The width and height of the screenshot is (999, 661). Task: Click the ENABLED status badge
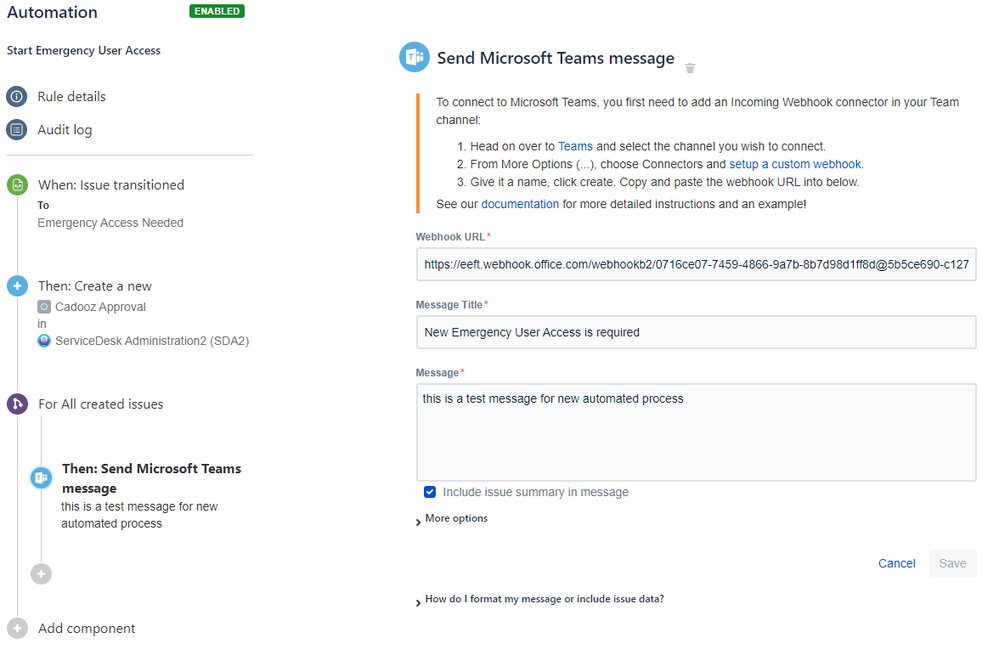click(217, 11)
